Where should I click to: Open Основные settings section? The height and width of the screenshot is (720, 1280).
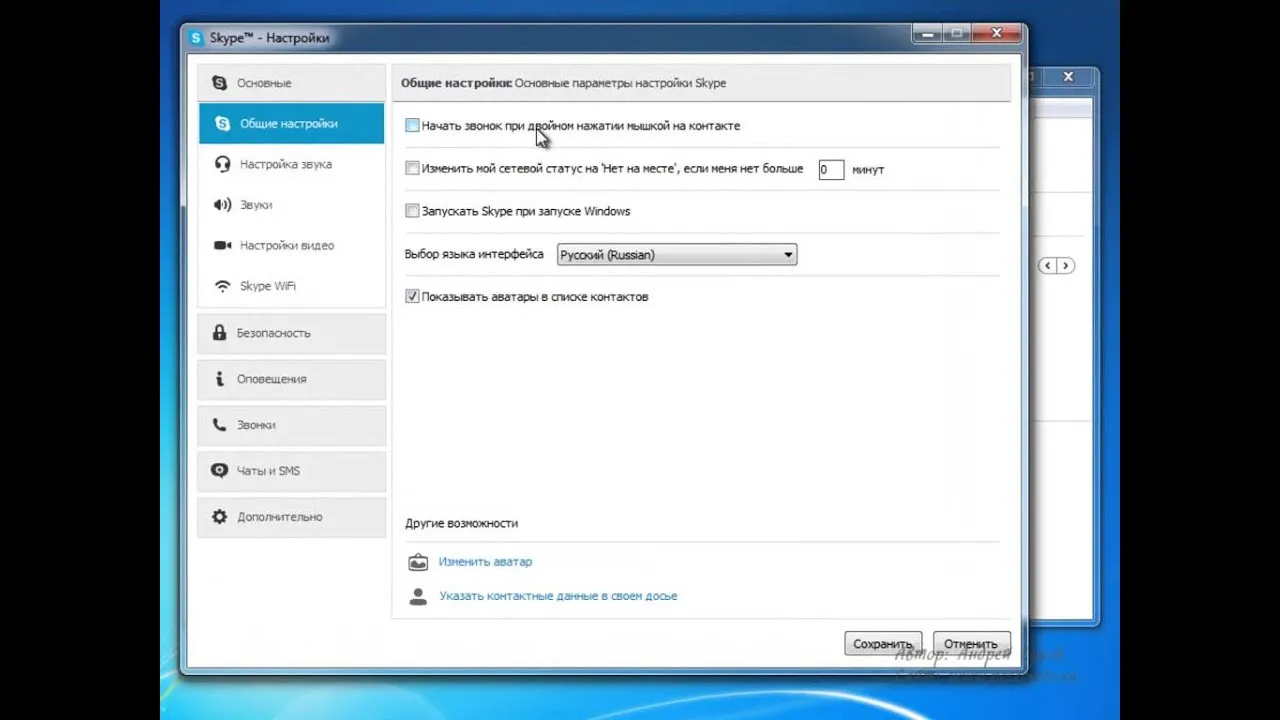pyautogui.click(x=291, y=83)
